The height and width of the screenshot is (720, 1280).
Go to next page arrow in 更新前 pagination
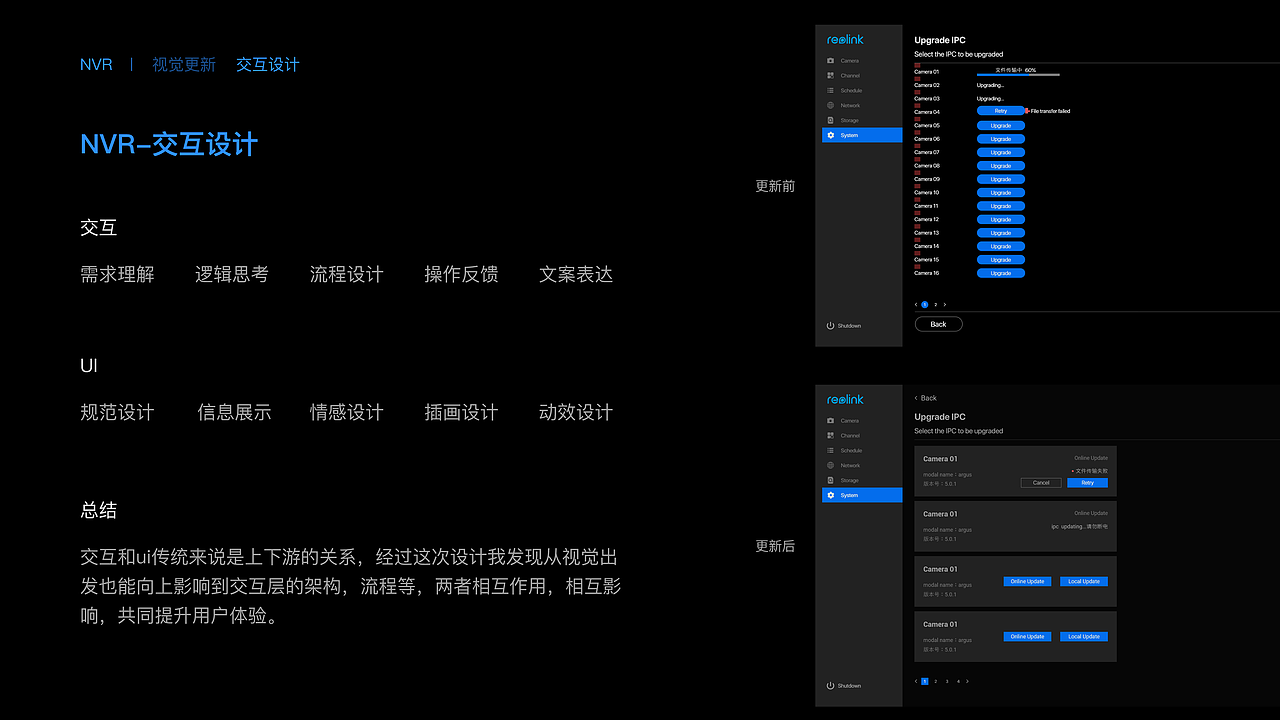945,304
